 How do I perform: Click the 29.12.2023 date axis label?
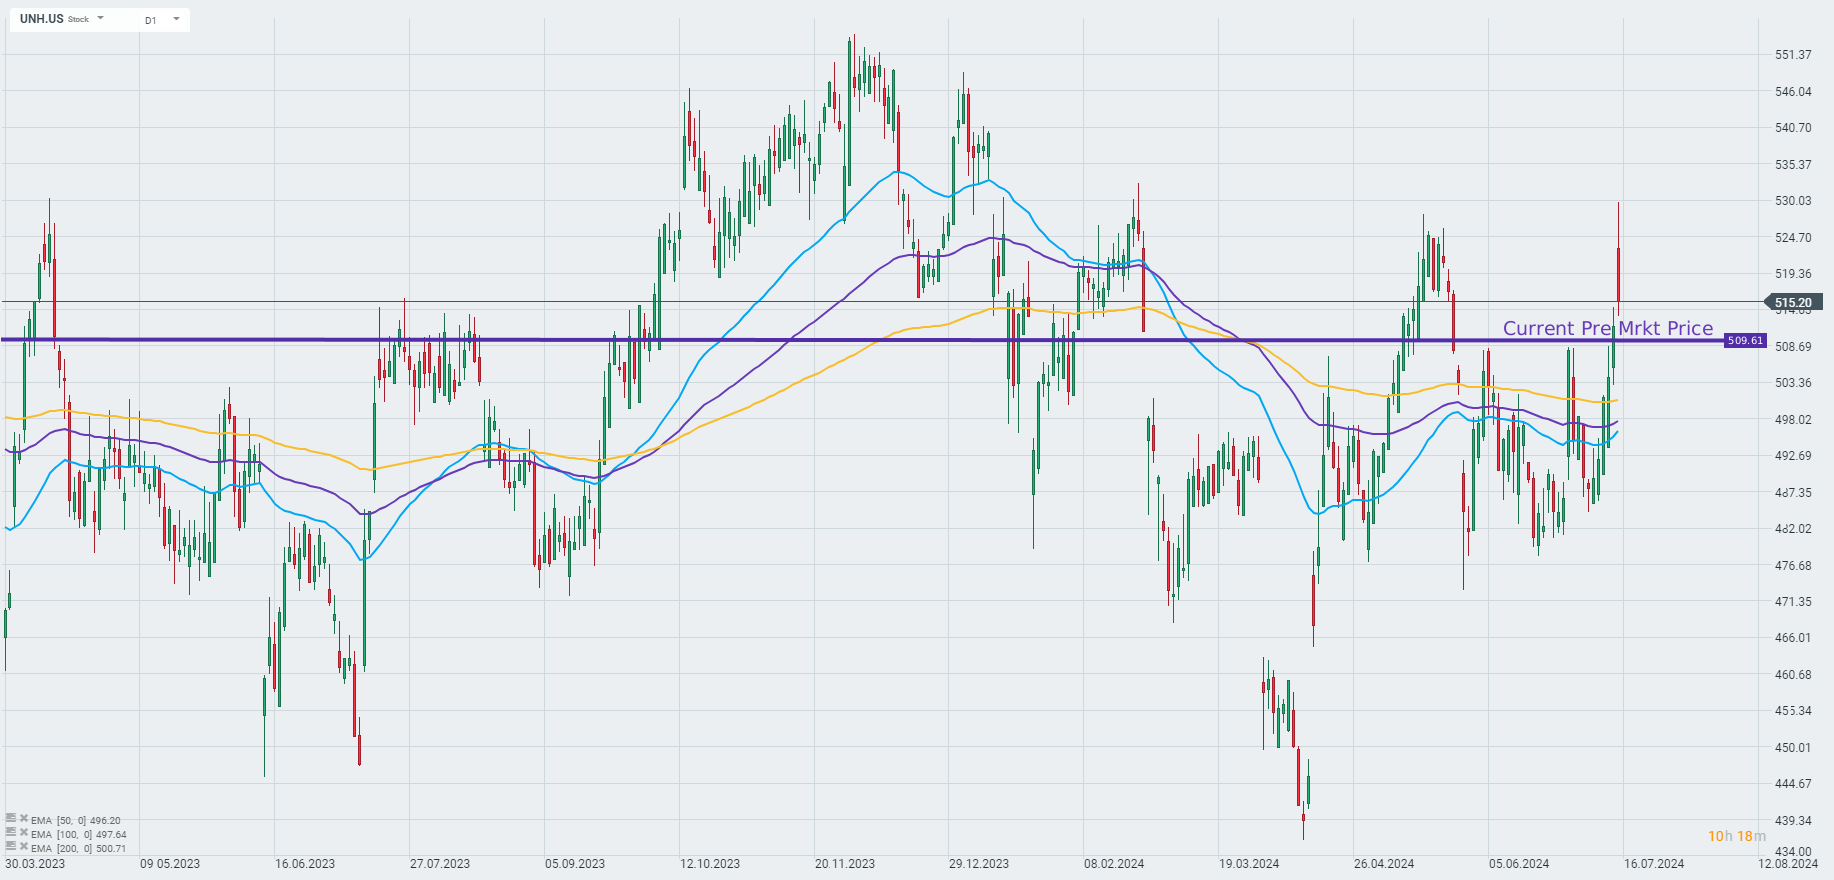tap(979, 864)
